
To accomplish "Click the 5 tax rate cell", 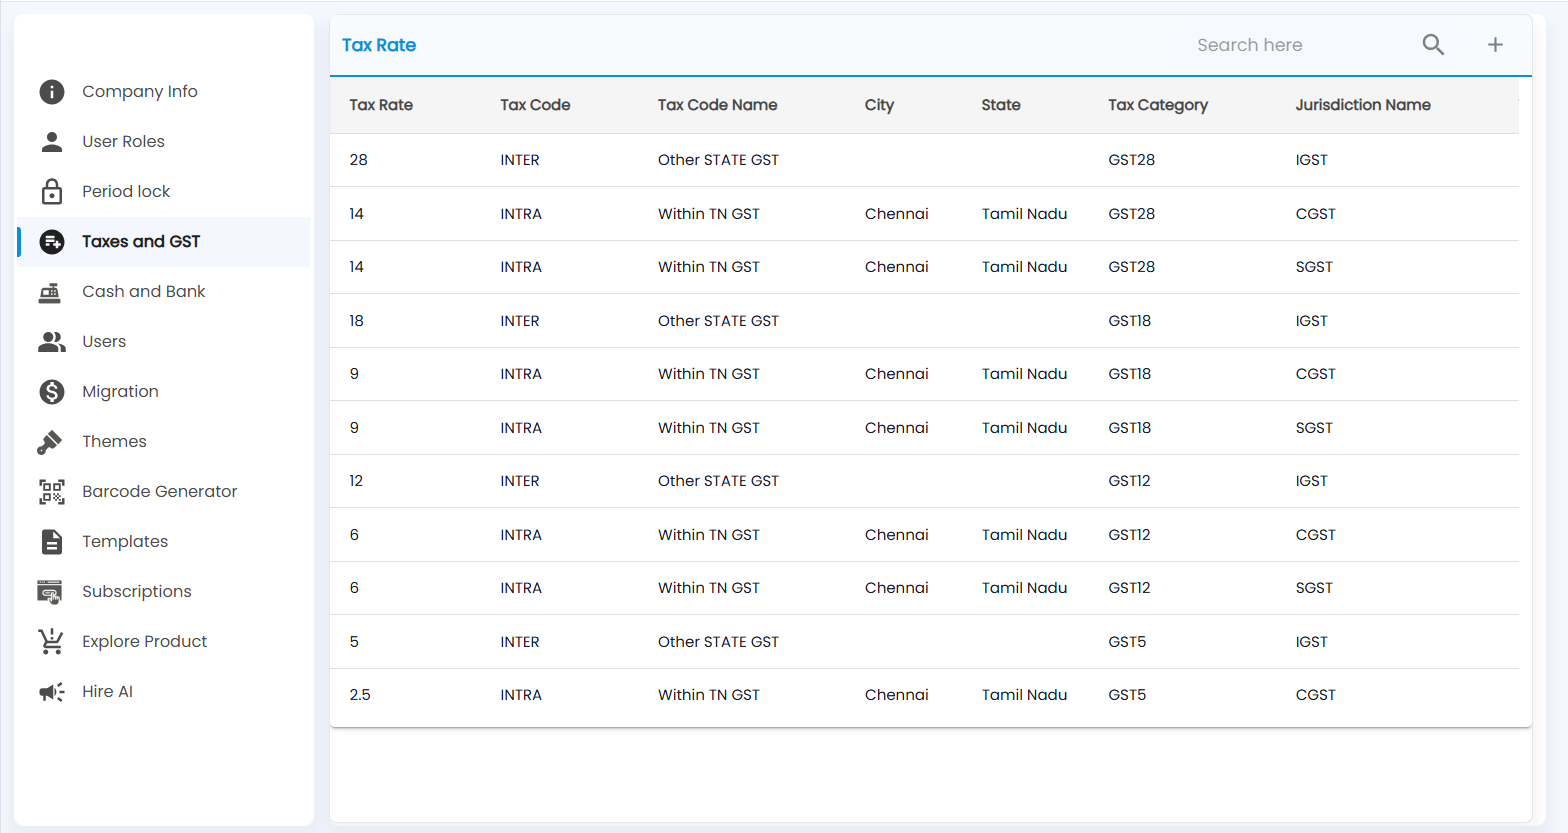I will coord(354,642).
